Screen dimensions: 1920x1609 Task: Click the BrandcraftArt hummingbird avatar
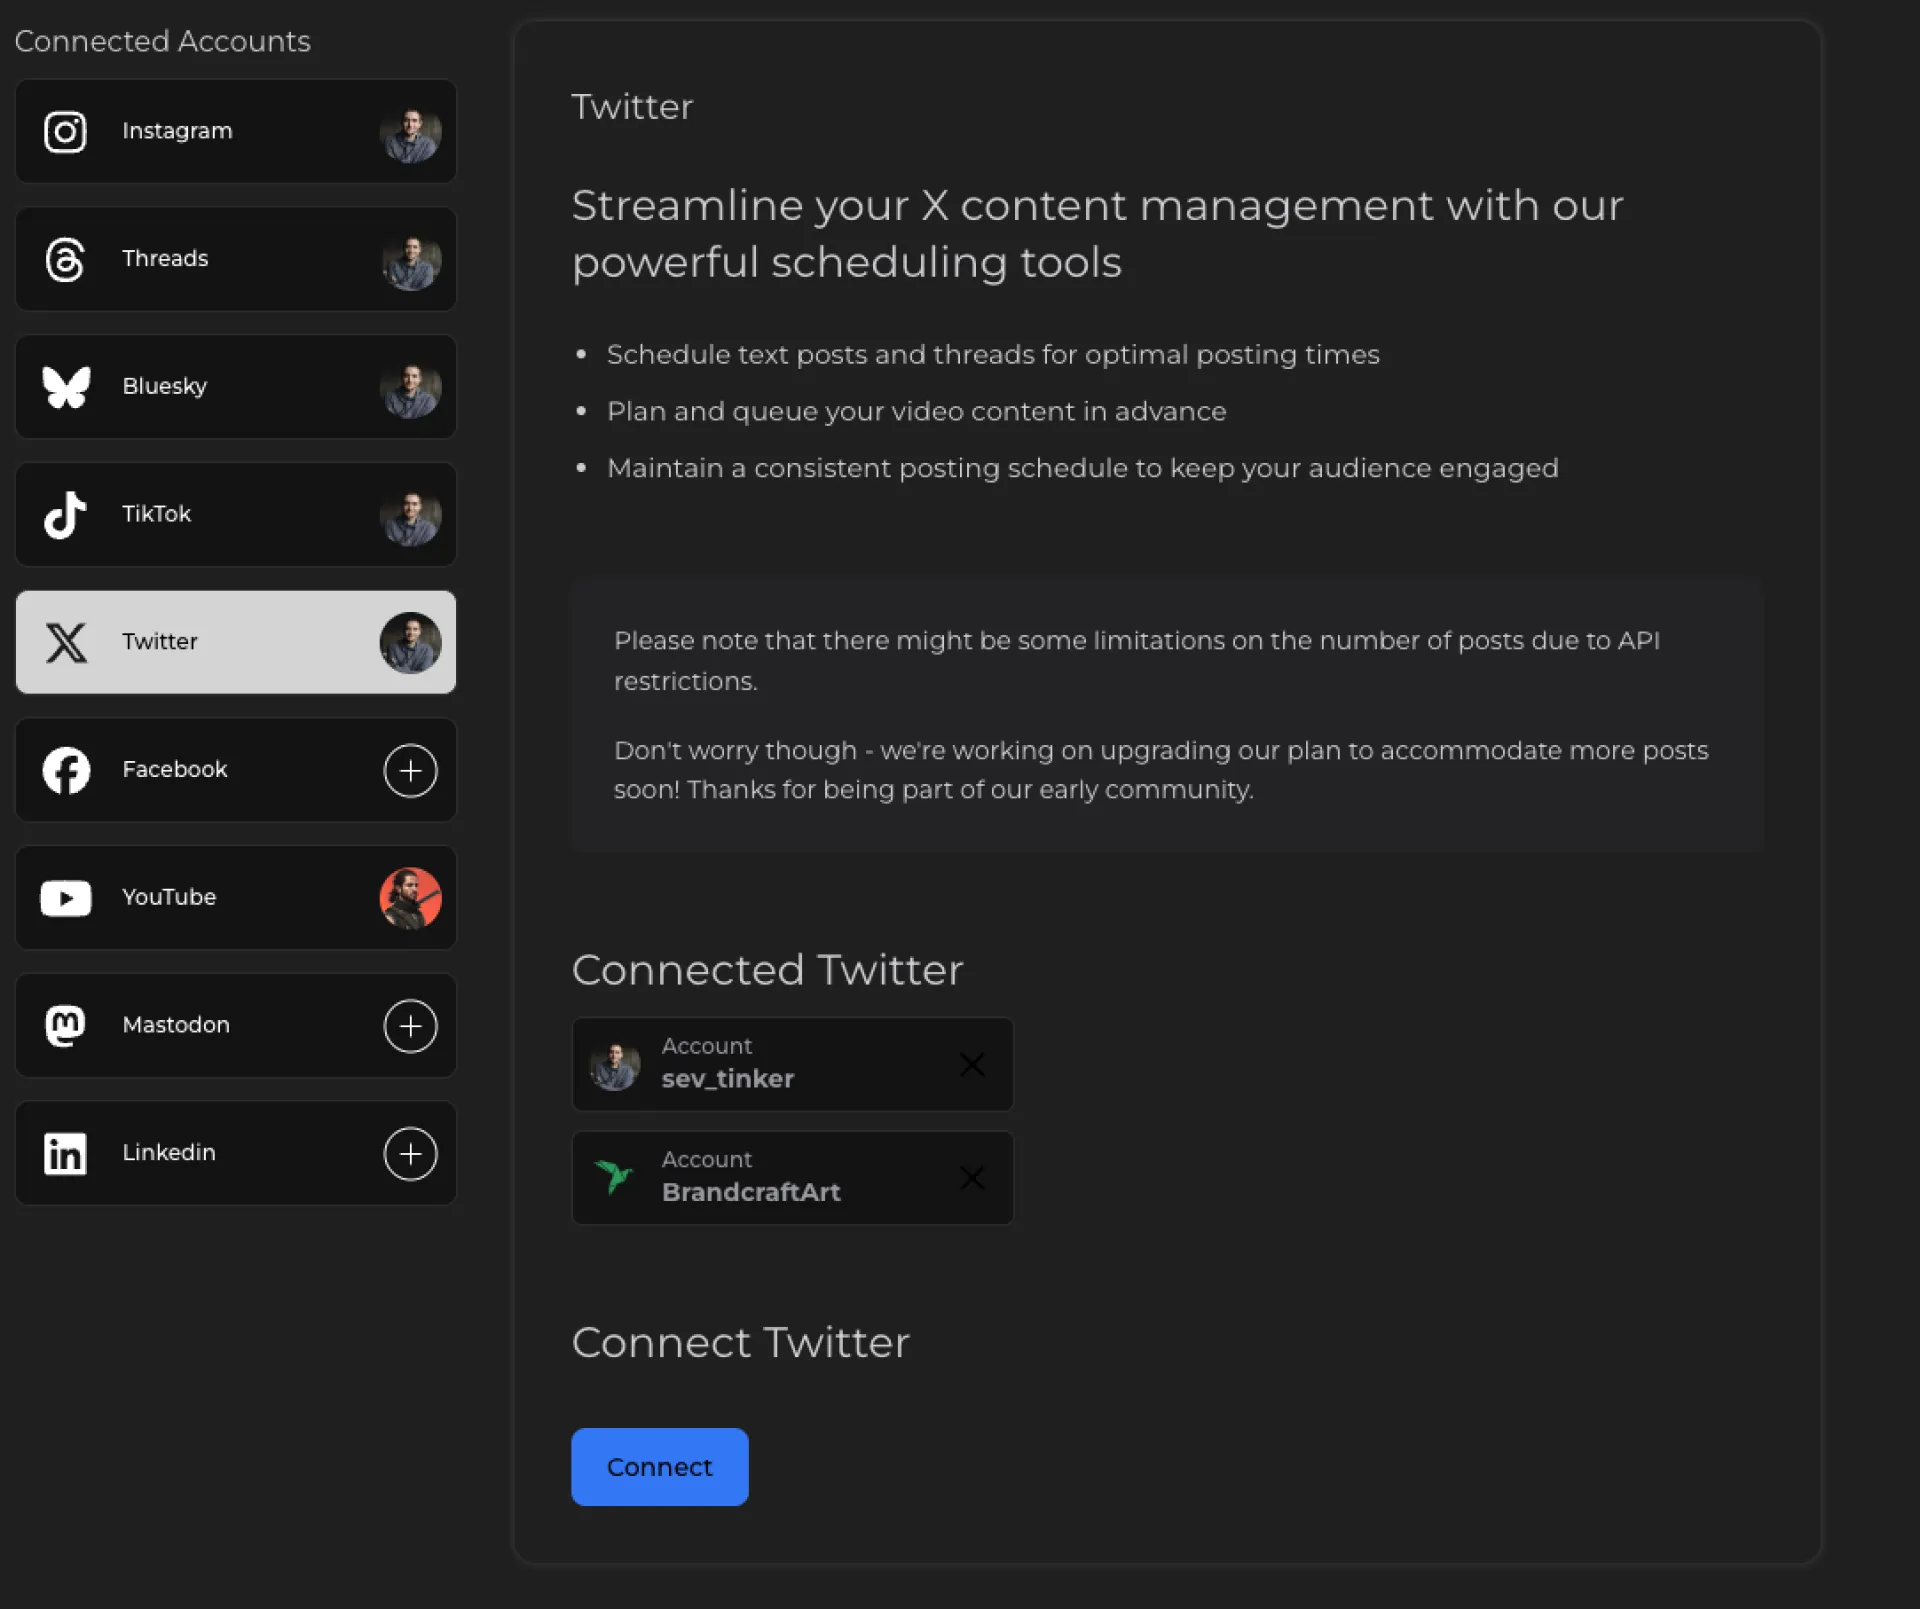tap(613, 1177)
